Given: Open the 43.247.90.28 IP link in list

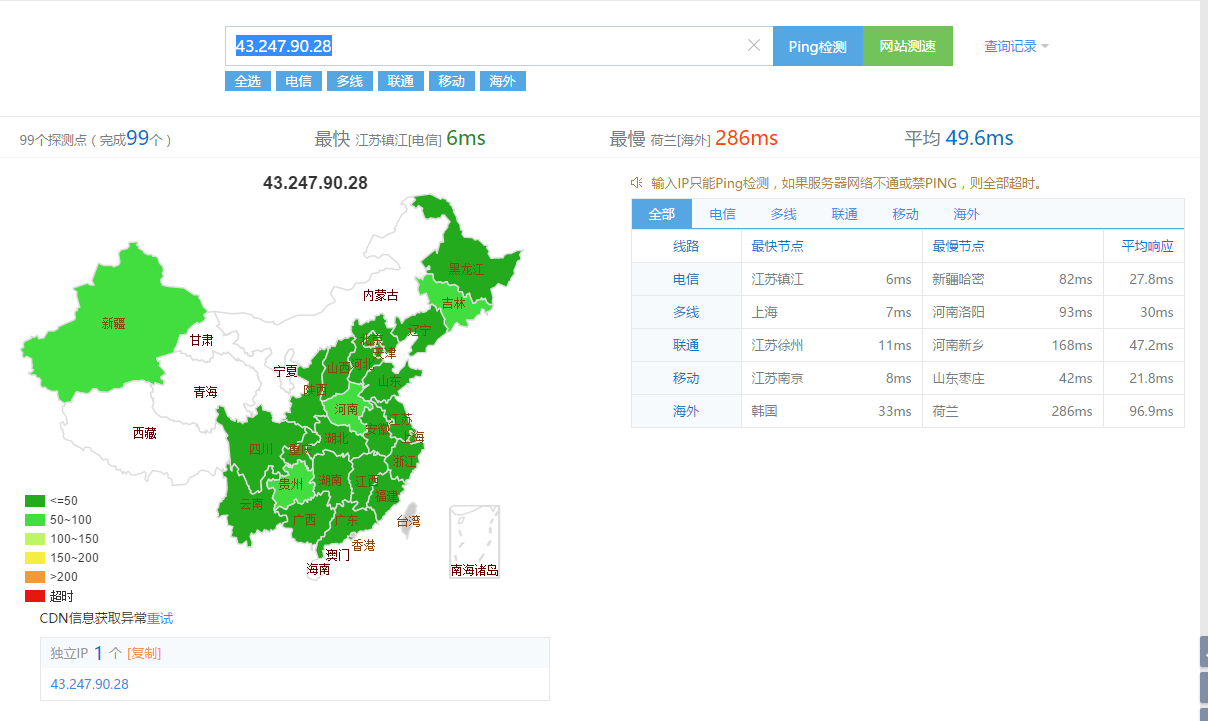Looking at the screenshot, I should pos(90,684).
